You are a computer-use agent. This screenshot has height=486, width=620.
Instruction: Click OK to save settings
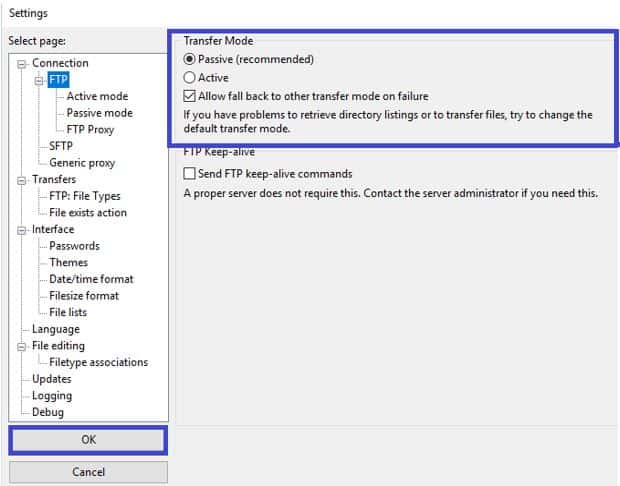(x=88, y=440)
